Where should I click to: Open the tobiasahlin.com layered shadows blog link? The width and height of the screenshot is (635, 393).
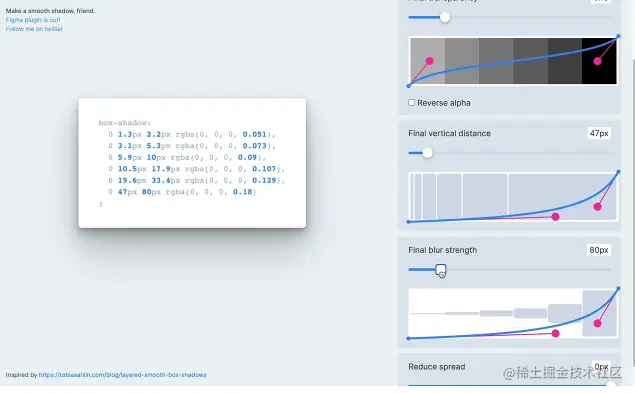(x=122, y=375)
